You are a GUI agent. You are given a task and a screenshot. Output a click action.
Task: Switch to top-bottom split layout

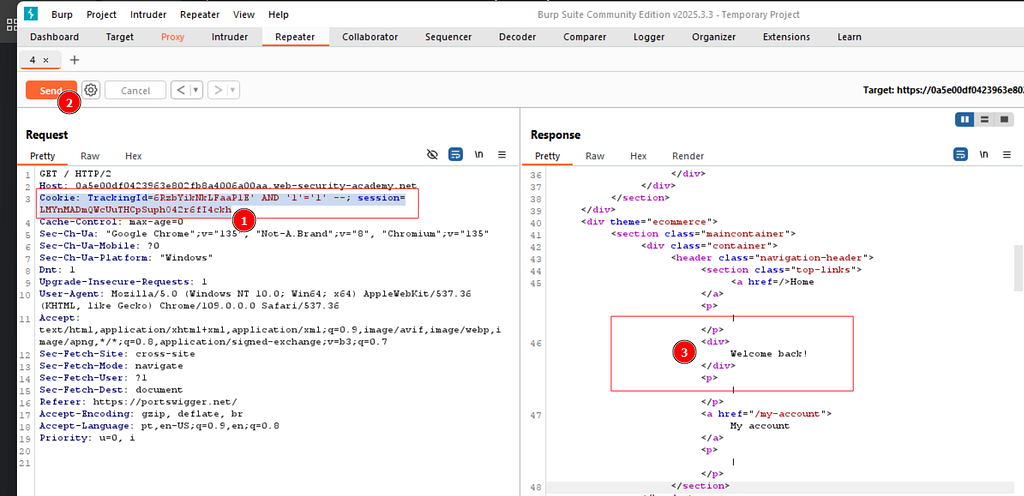(984, 119)
